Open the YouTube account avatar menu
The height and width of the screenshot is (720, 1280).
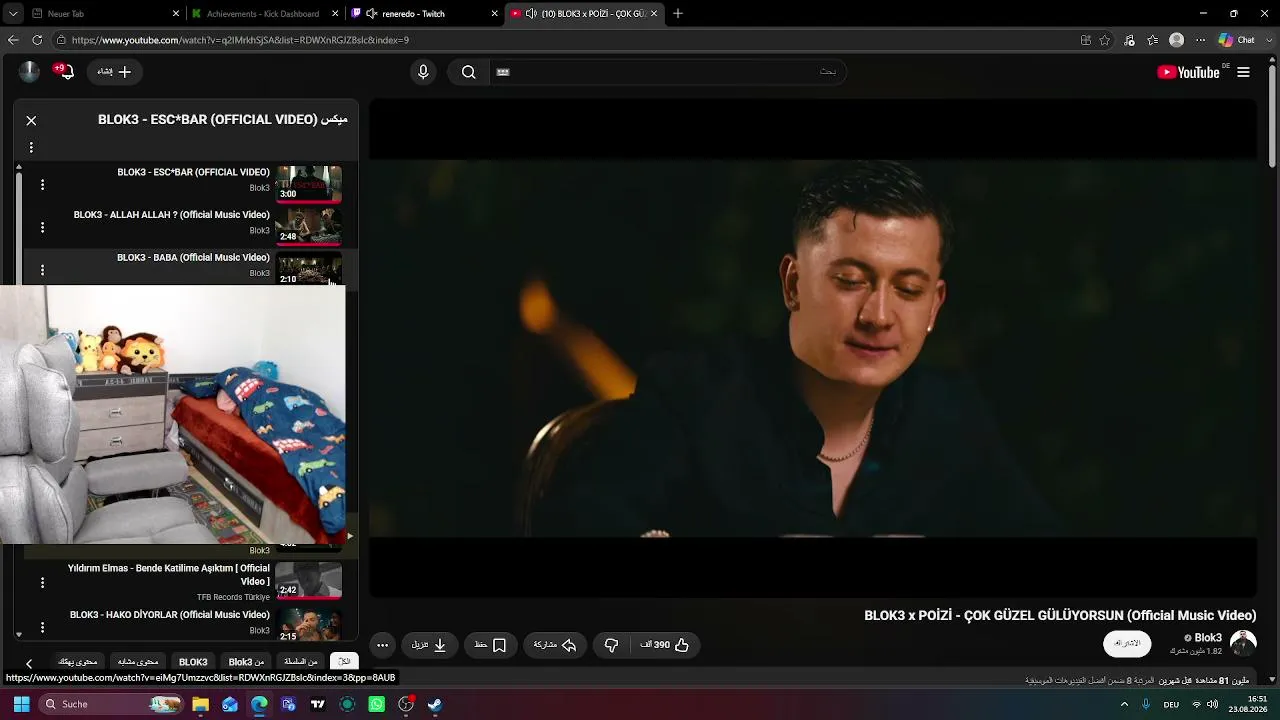(29, 71)
